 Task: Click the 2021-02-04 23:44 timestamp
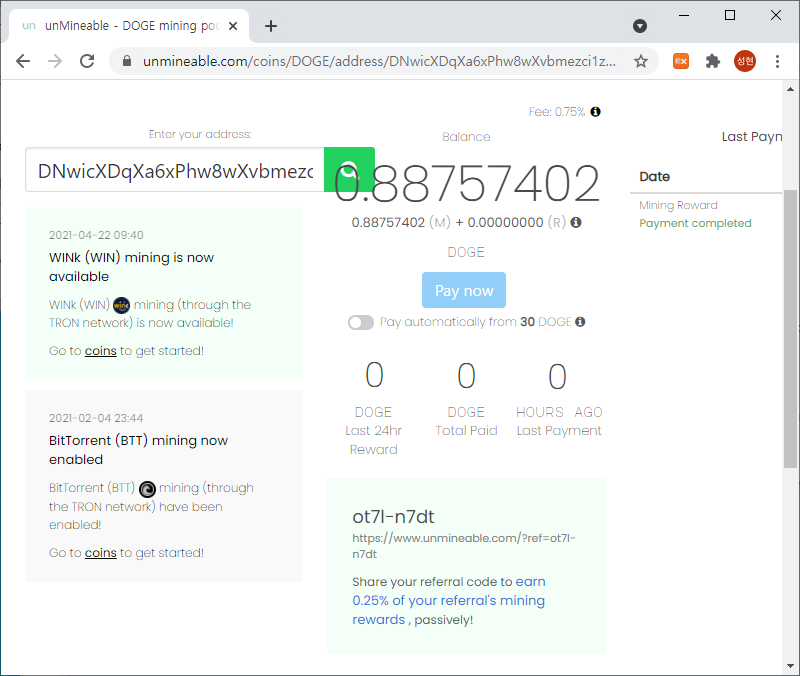[x=96, y=418]
